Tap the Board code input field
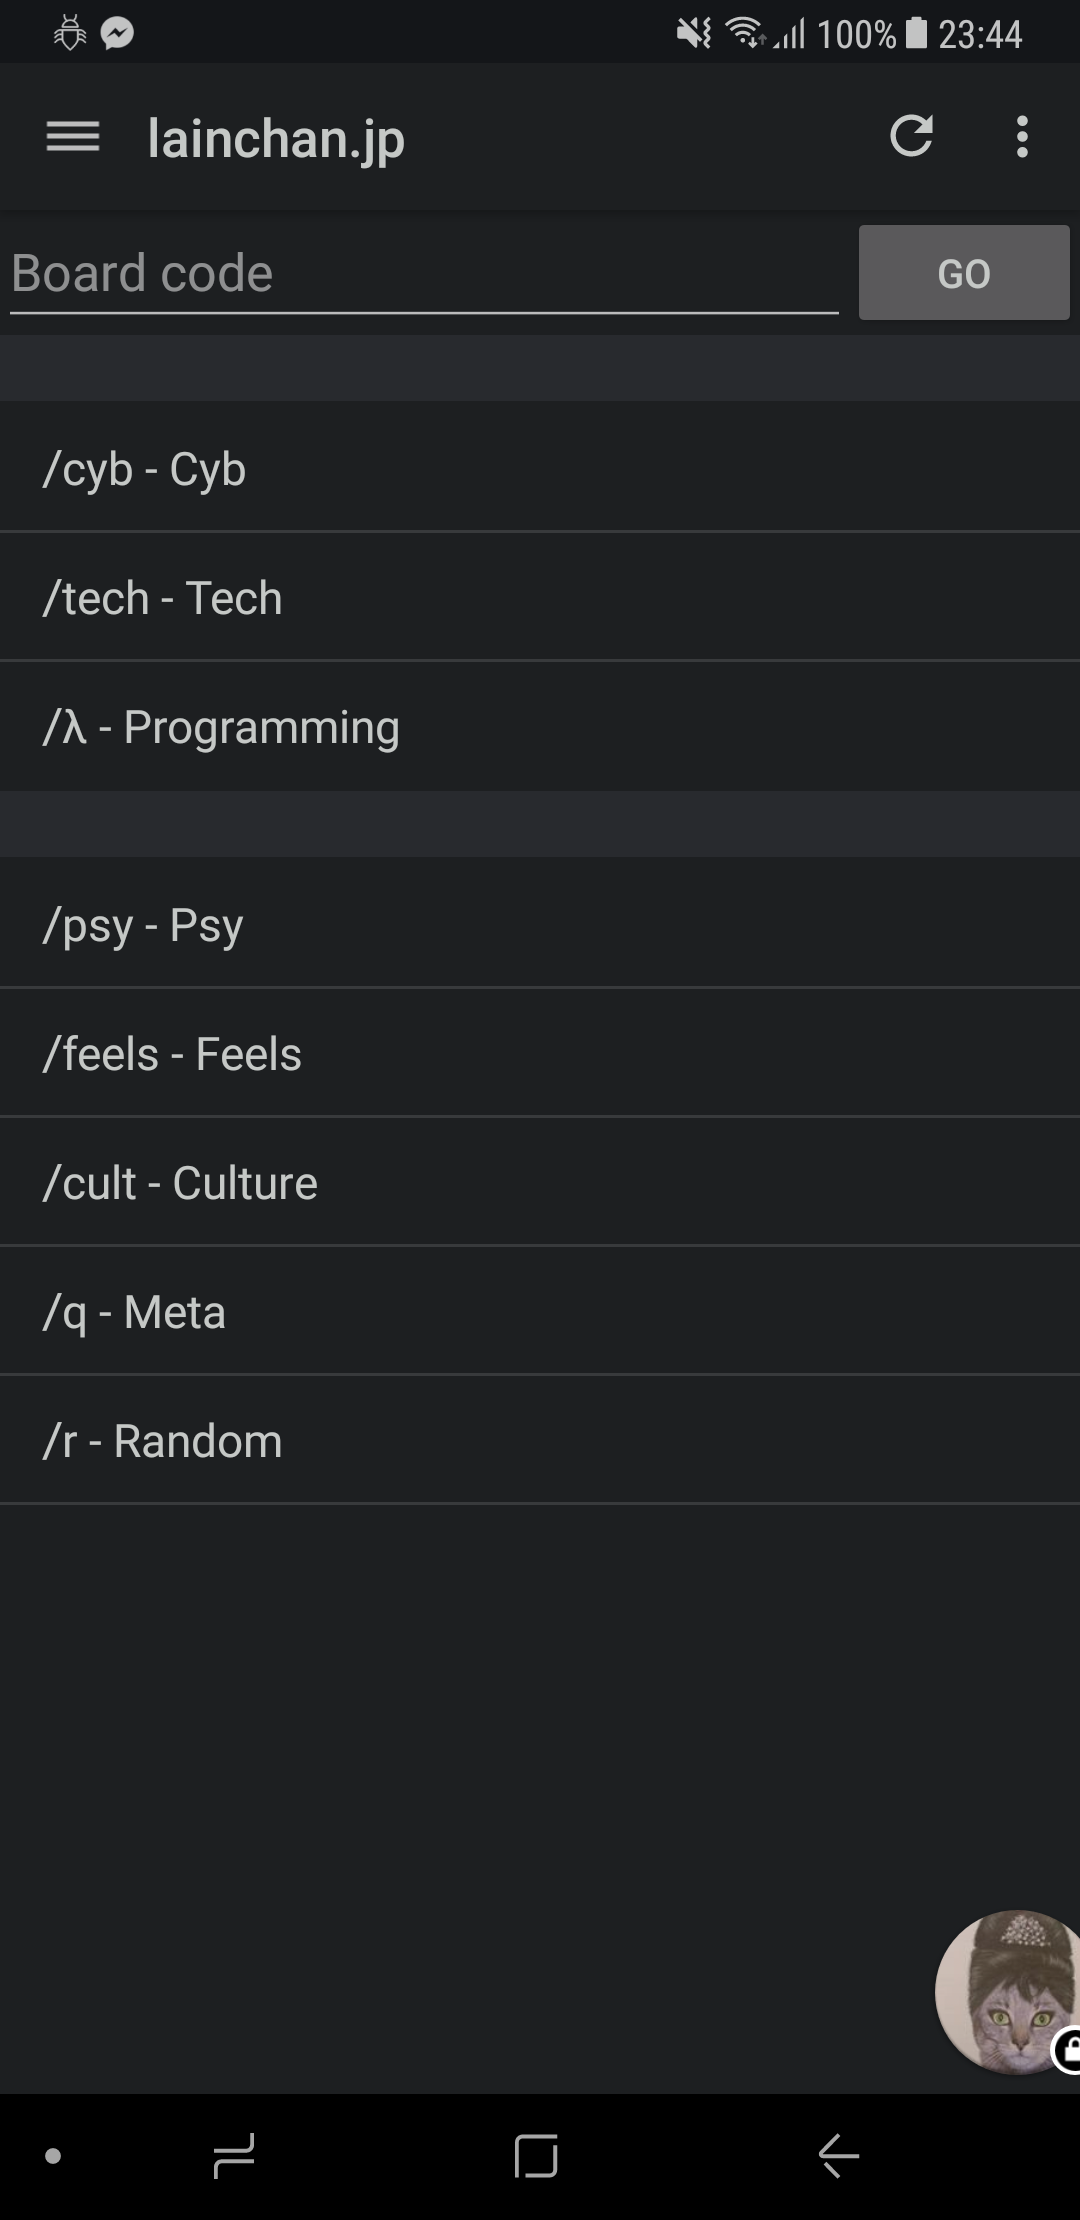The image size is (1080, 2220). (x=424, y=274)
